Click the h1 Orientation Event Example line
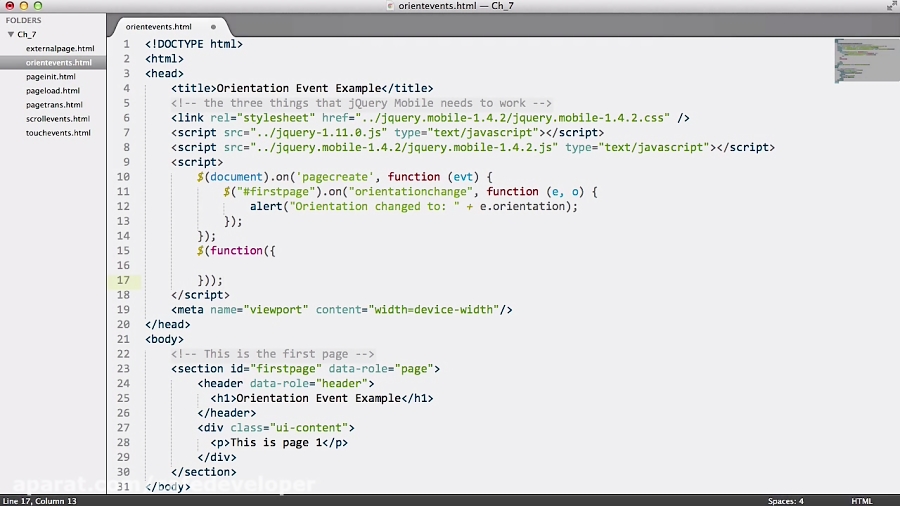The image size is (900, 506). [321, 398]
